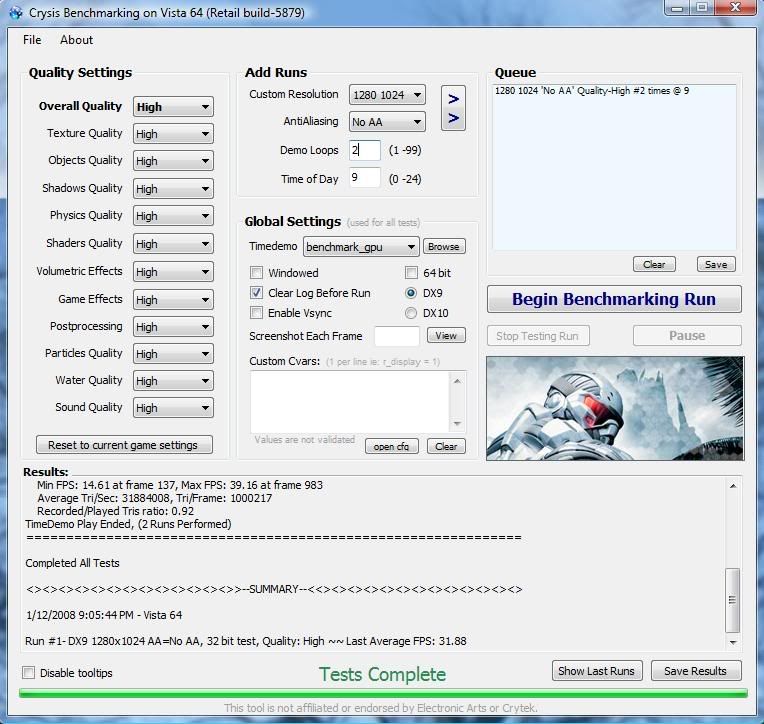Open the Custom Resolution dropdown

(387, 95)
